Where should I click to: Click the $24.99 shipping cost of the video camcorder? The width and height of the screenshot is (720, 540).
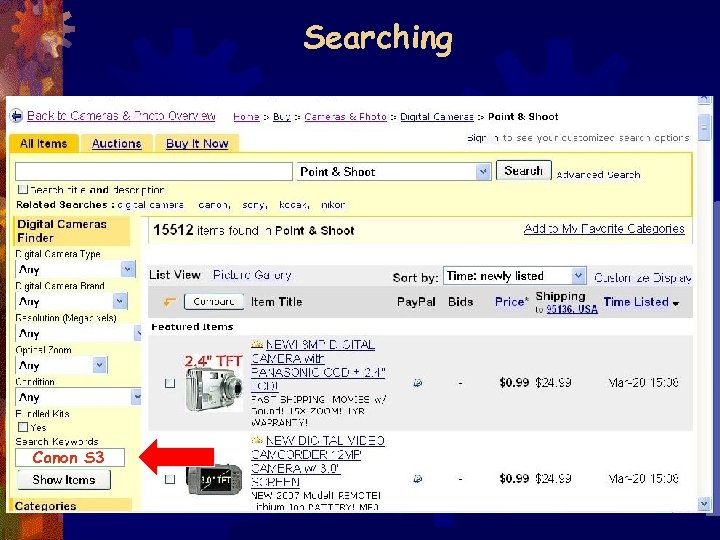click(x=553, y=478)
